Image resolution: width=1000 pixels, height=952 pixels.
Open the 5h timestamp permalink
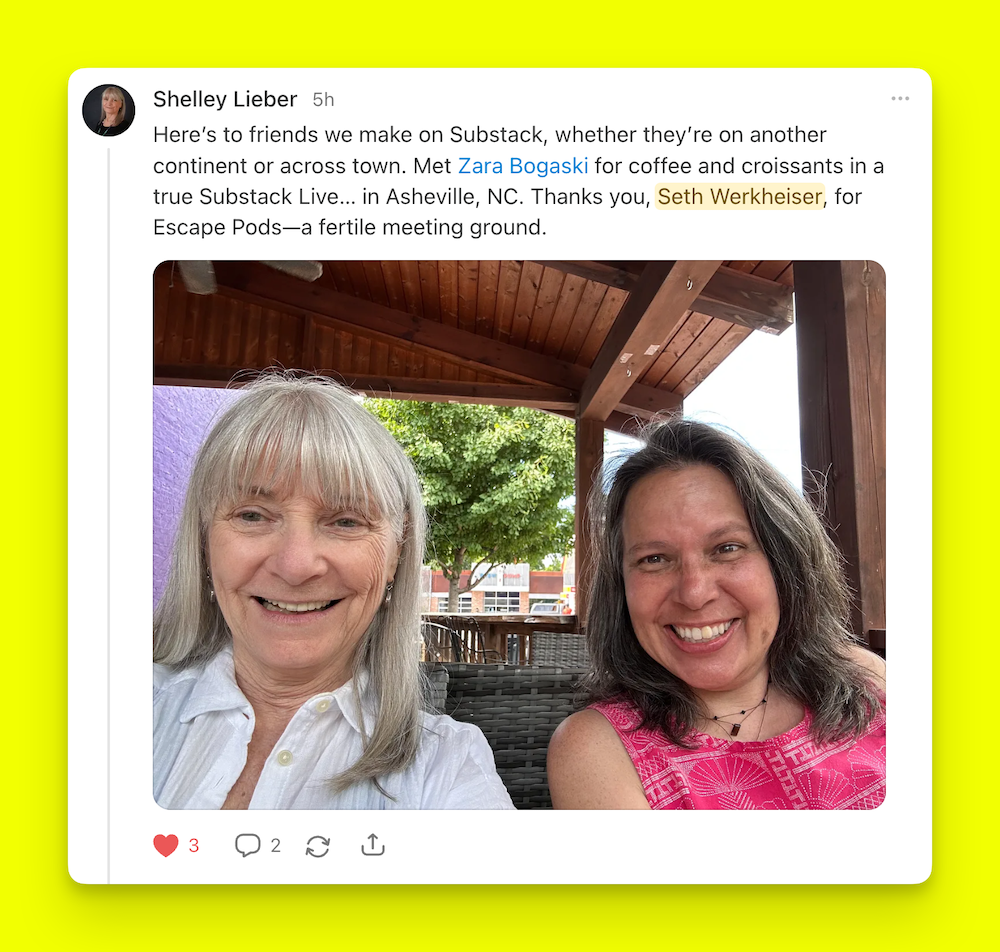(323, 99)
